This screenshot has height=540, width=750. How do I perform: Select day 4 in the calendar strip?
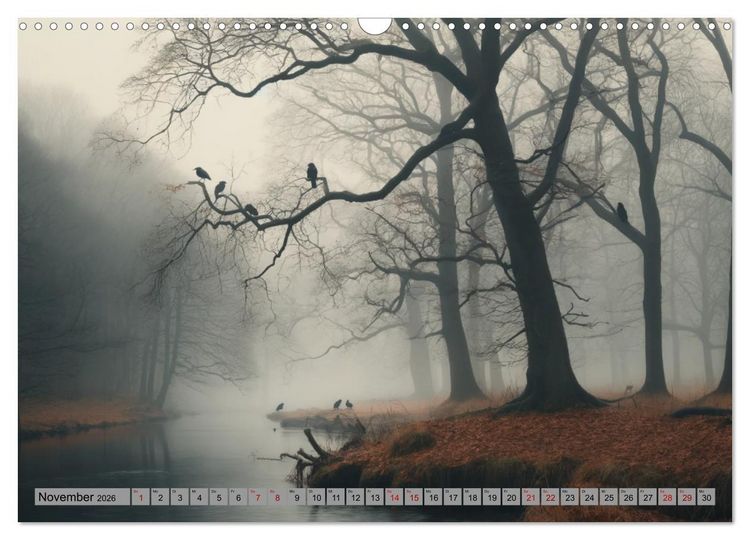[x=199, y=497]
